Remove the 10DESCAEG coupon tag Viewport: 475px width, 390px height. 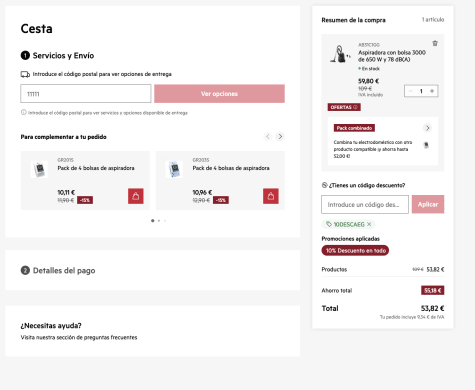369,224
